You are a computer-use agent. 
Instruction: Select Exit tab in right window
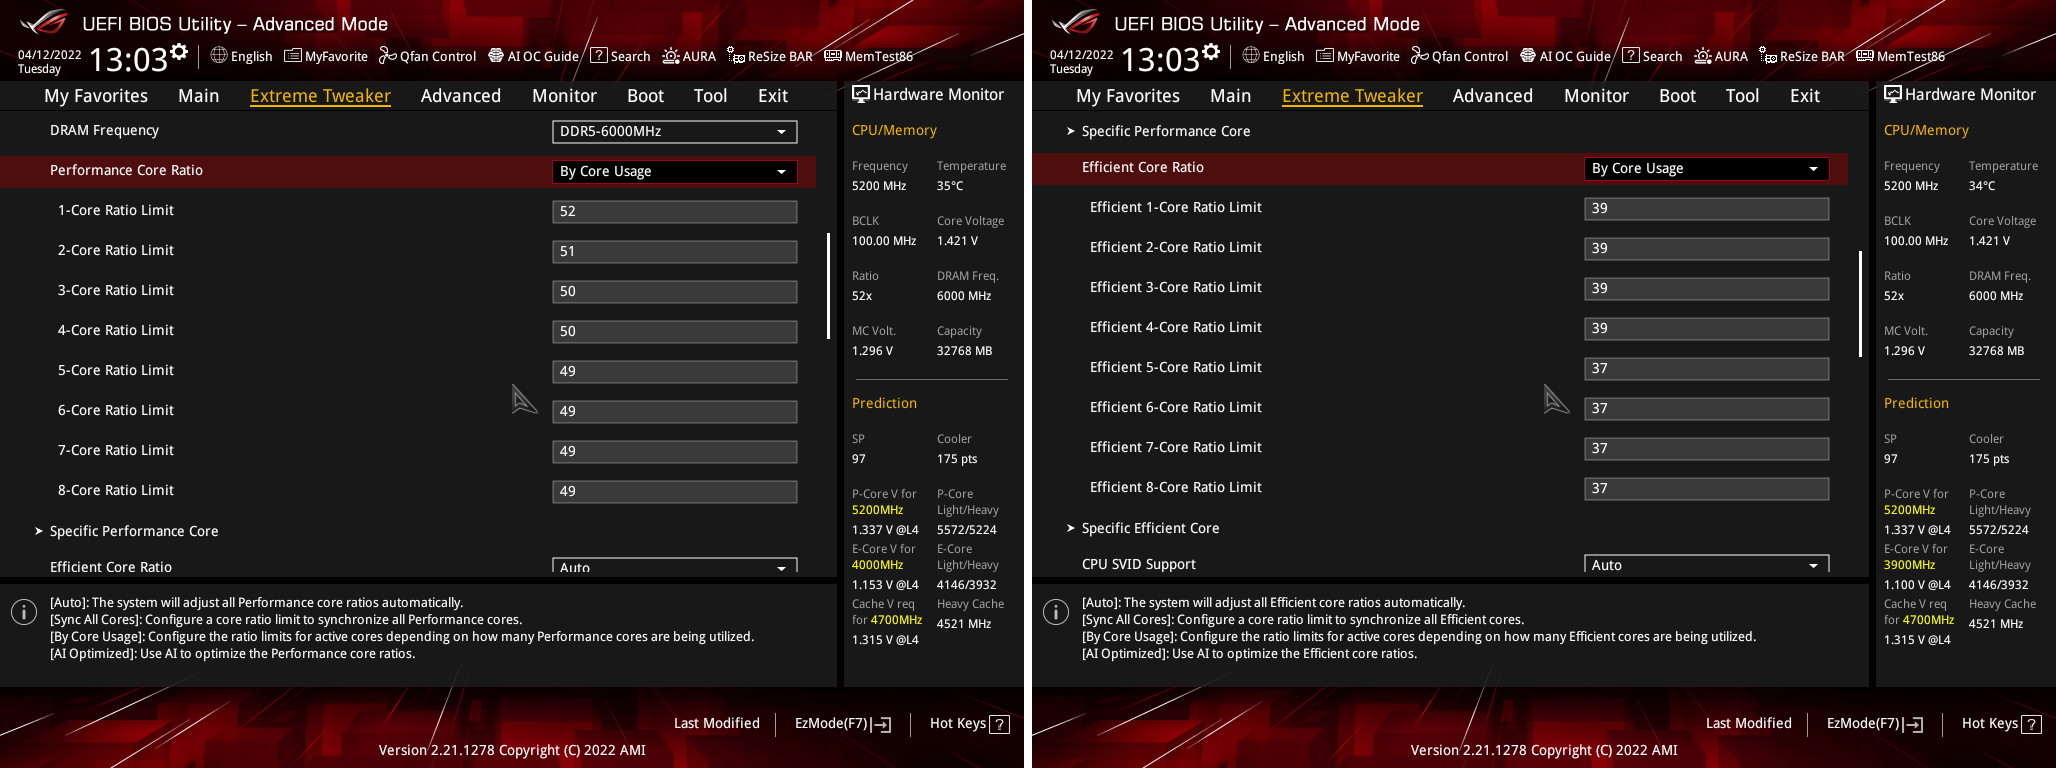pyautogui.click(x=1805, y=96)
